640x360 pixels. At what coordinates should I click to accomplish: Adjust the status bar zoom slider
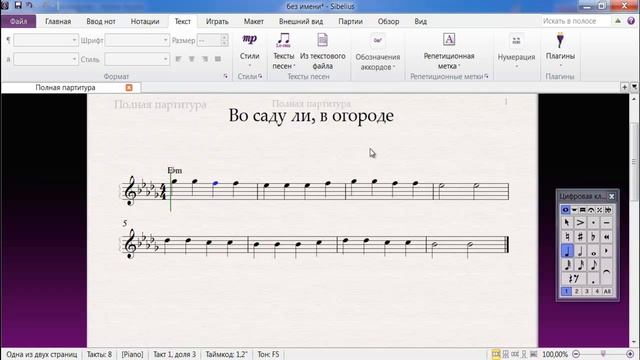point(603,354)
